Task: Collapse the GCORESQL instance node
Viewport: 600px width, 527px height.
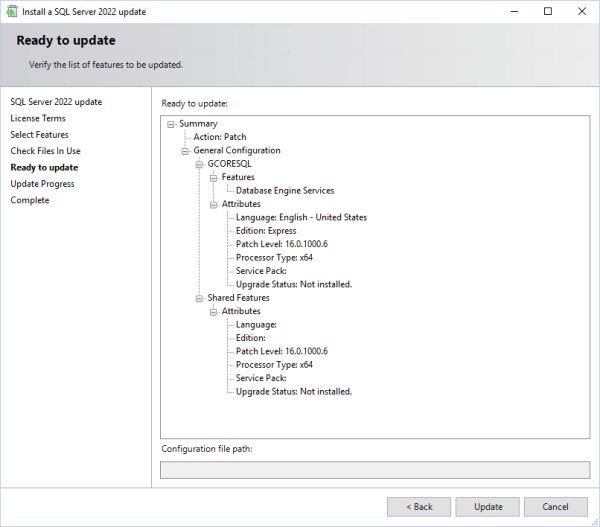Action: (200, 164)
